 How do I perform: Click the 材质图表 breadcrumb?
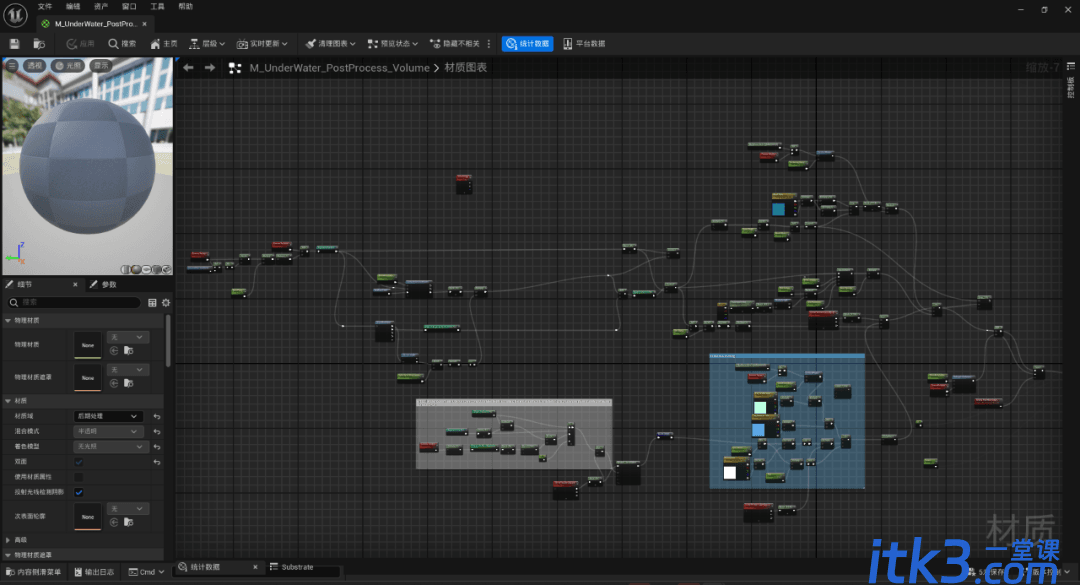tap(466, 68)
